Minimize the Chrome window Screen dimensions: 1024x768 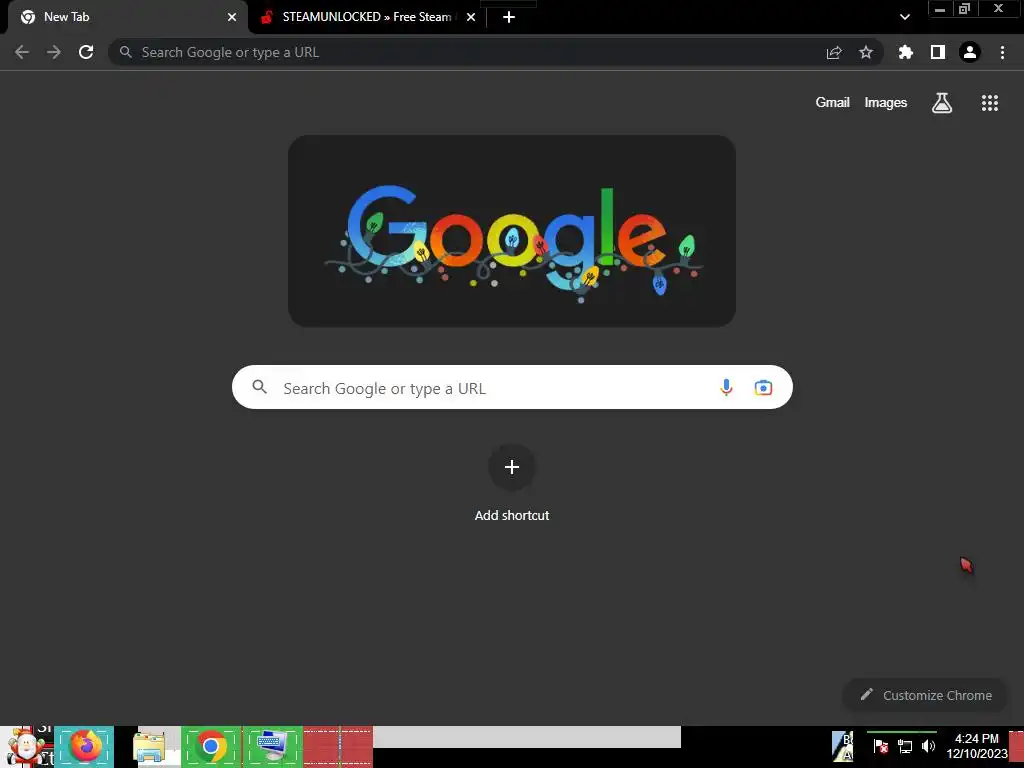(940, 9)
